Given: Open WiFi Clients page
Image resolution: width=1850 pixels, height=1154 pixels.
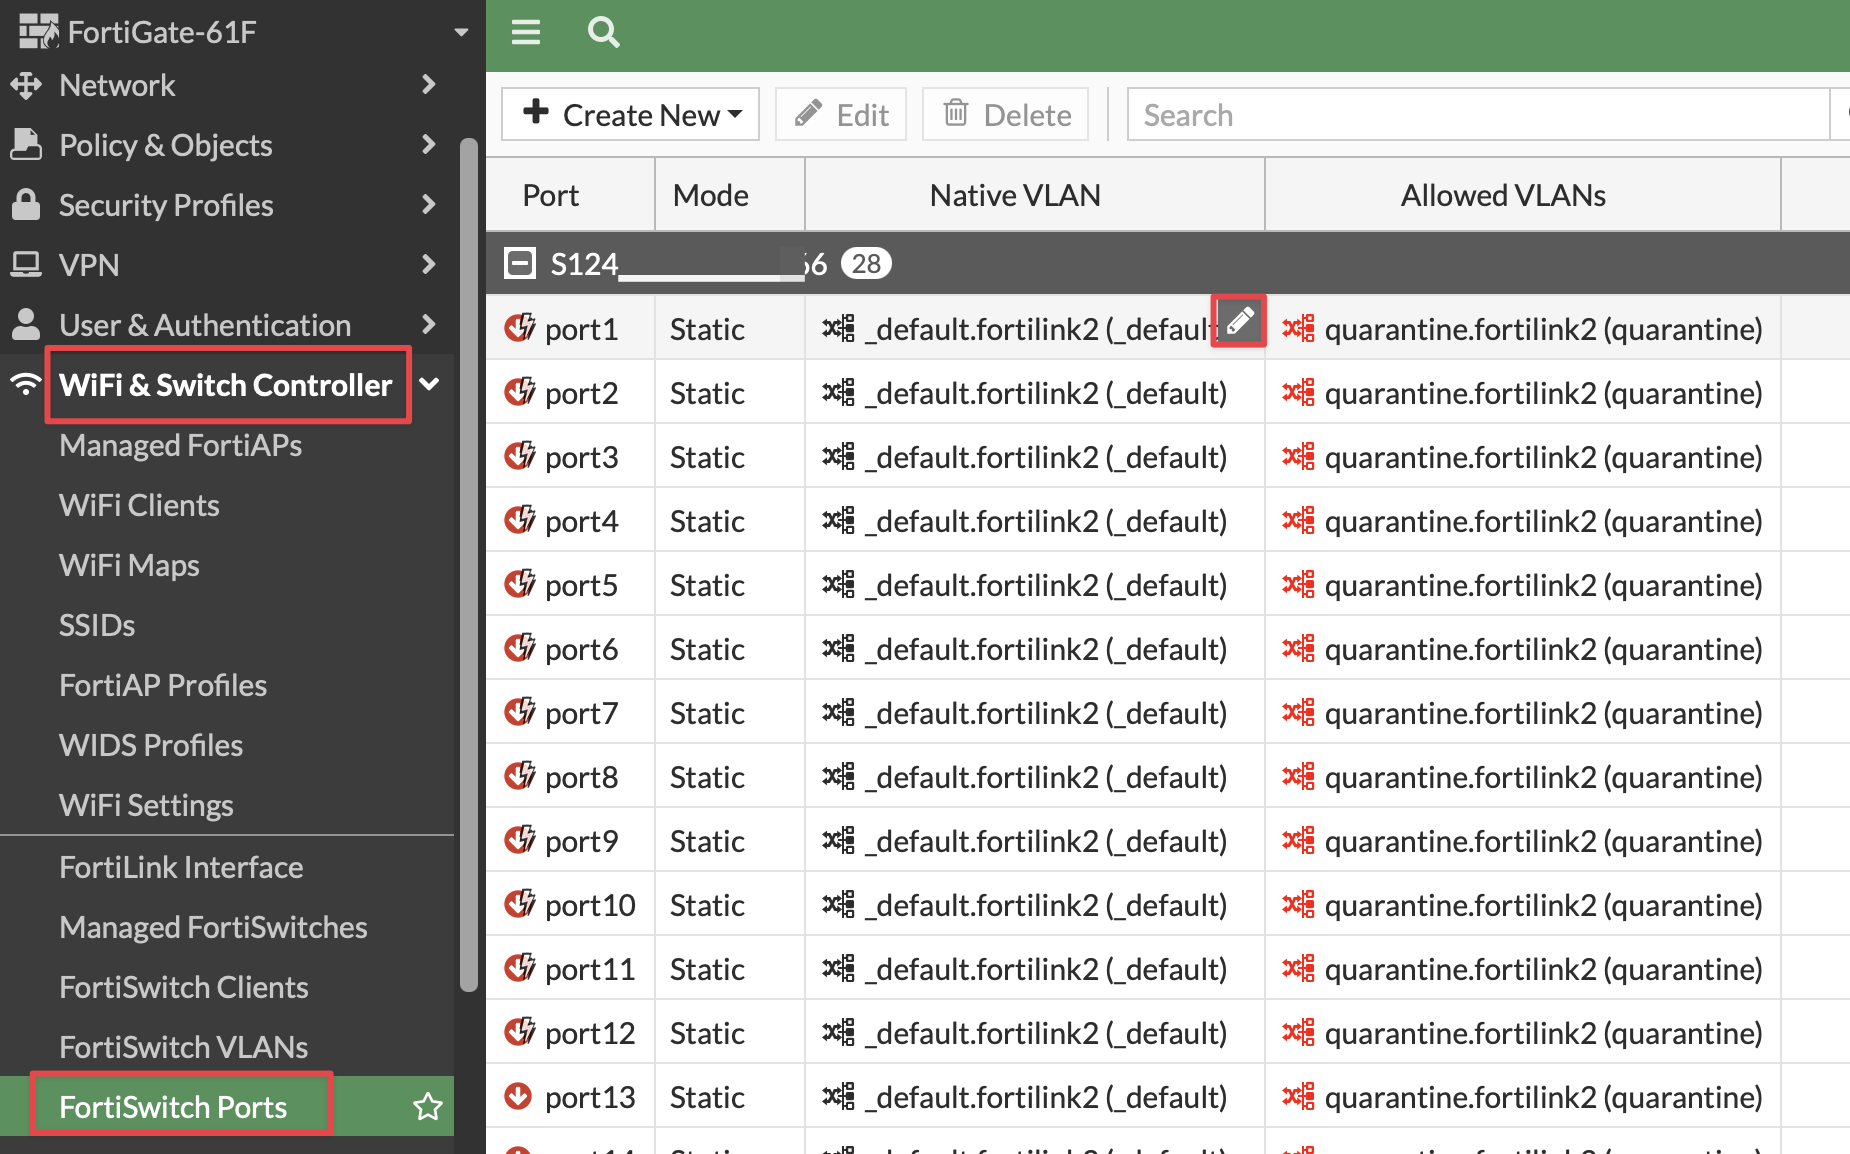Looking at the screenshot, I should [139, 505].
